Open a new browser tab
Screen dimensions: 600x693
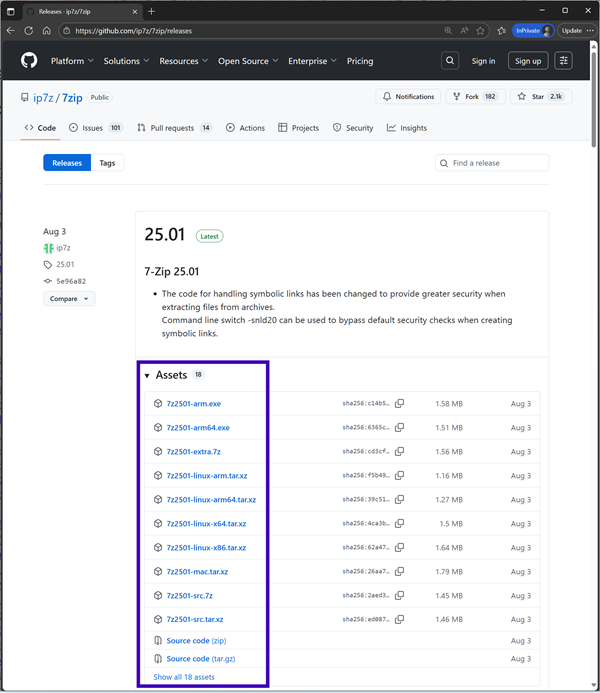pos(152,11)
